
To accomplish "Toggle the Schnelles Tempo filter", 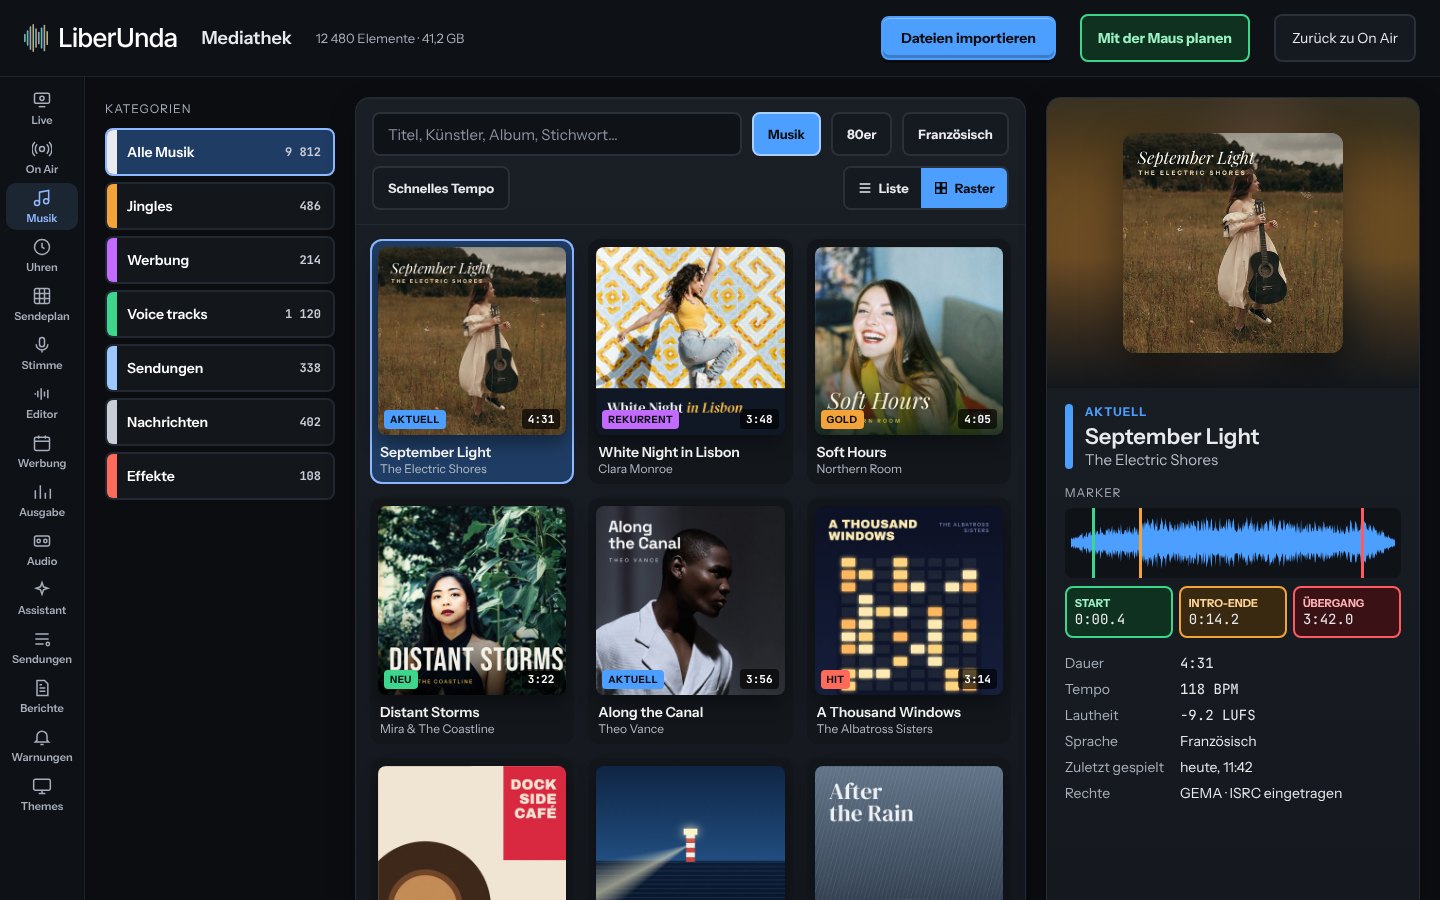I will pos(441,188).
